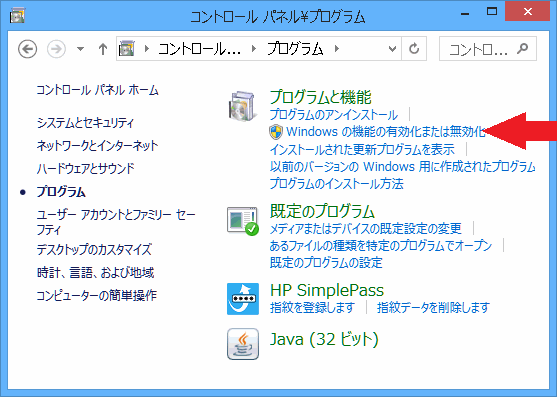Open ネットワークとインターネット category
The image size is (557, 397).
pyautogui.click(x=97, y=145)
